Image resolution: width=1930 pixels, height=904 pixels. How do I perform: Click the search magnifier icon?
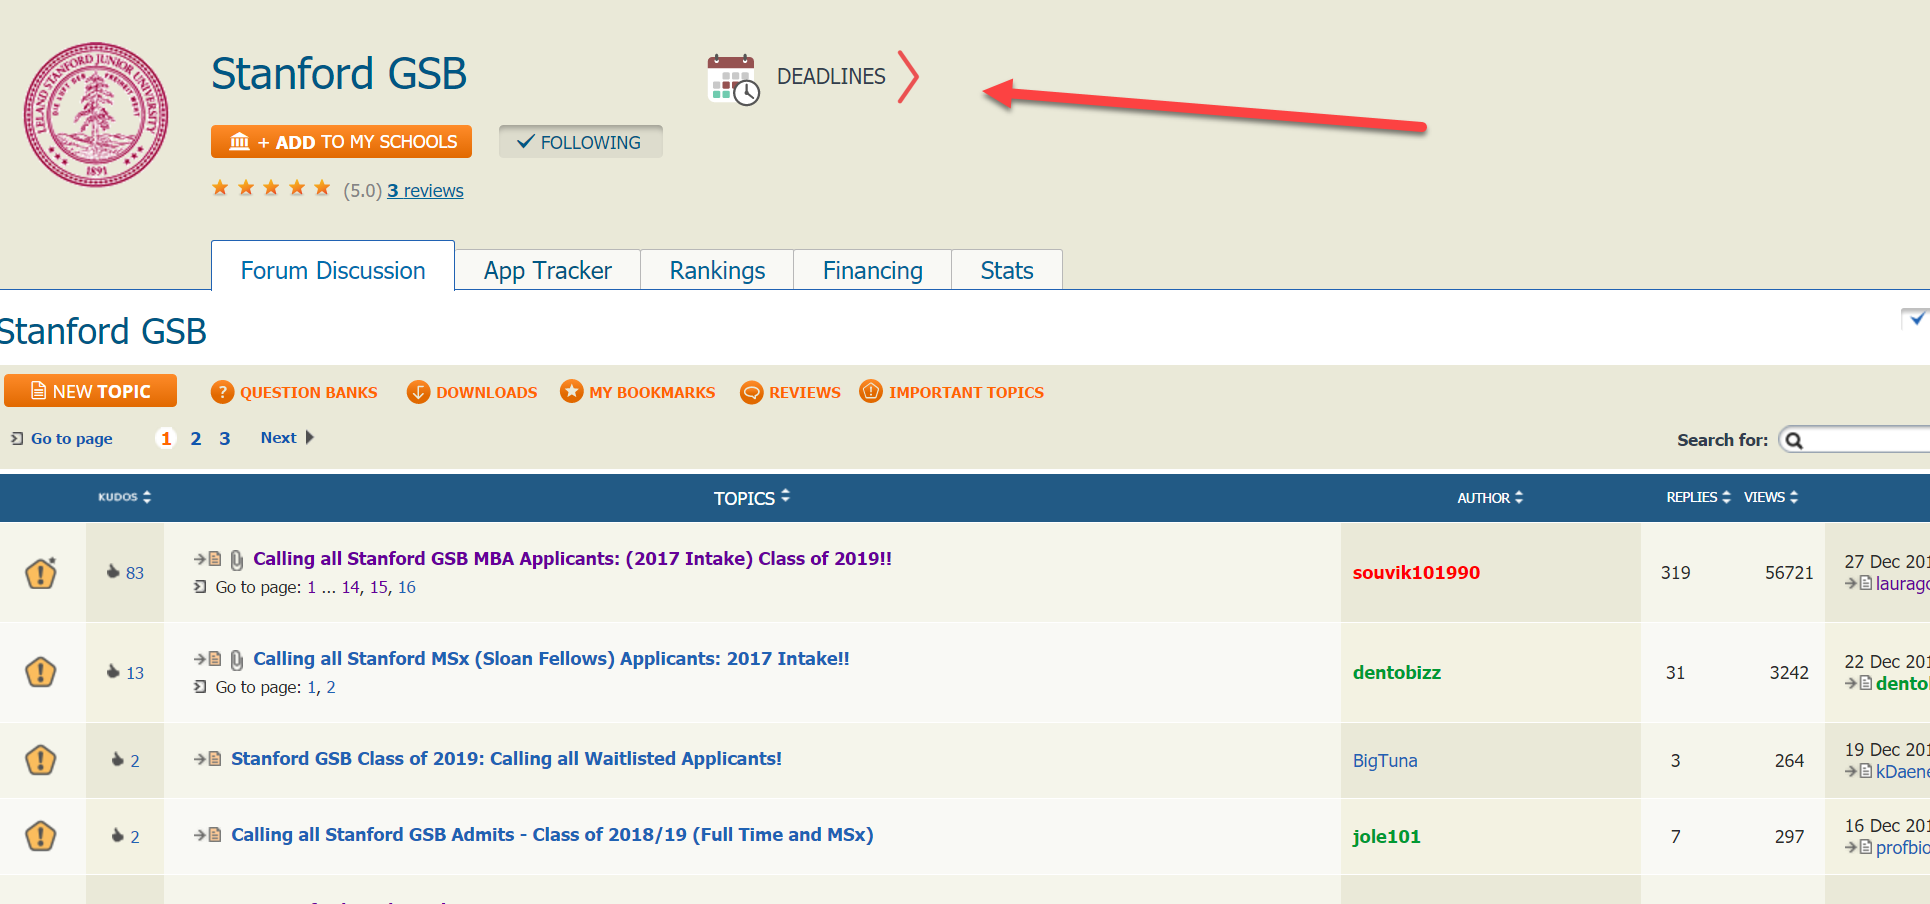[1795, 441]
